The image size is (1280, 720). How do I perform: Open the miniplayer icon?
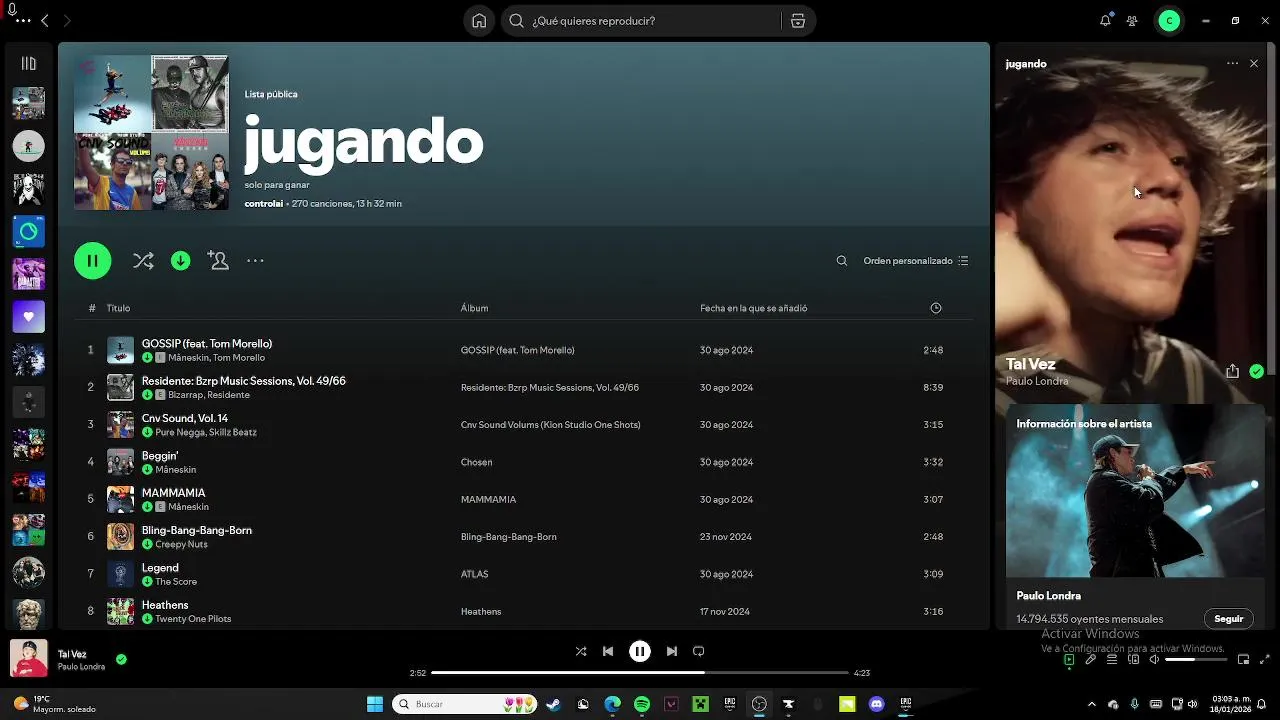(1243, 659)
